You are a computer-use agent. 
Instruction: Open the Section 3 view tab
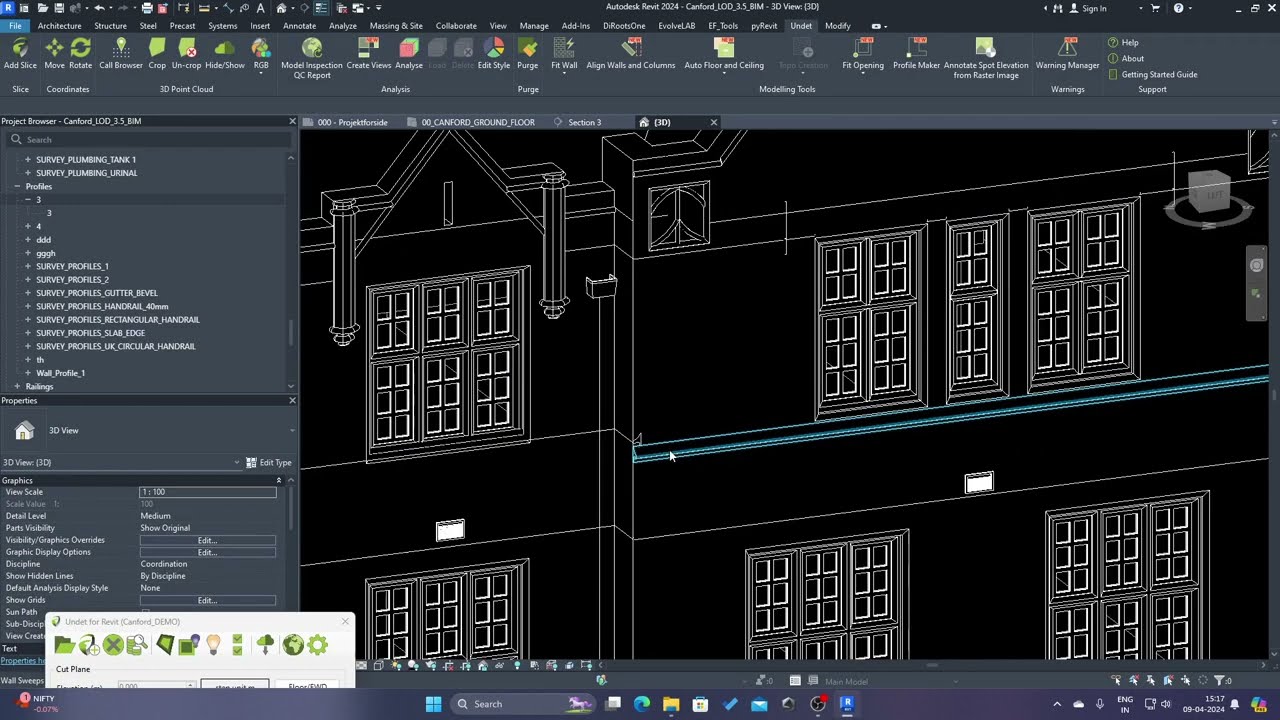tap(585, 122)
